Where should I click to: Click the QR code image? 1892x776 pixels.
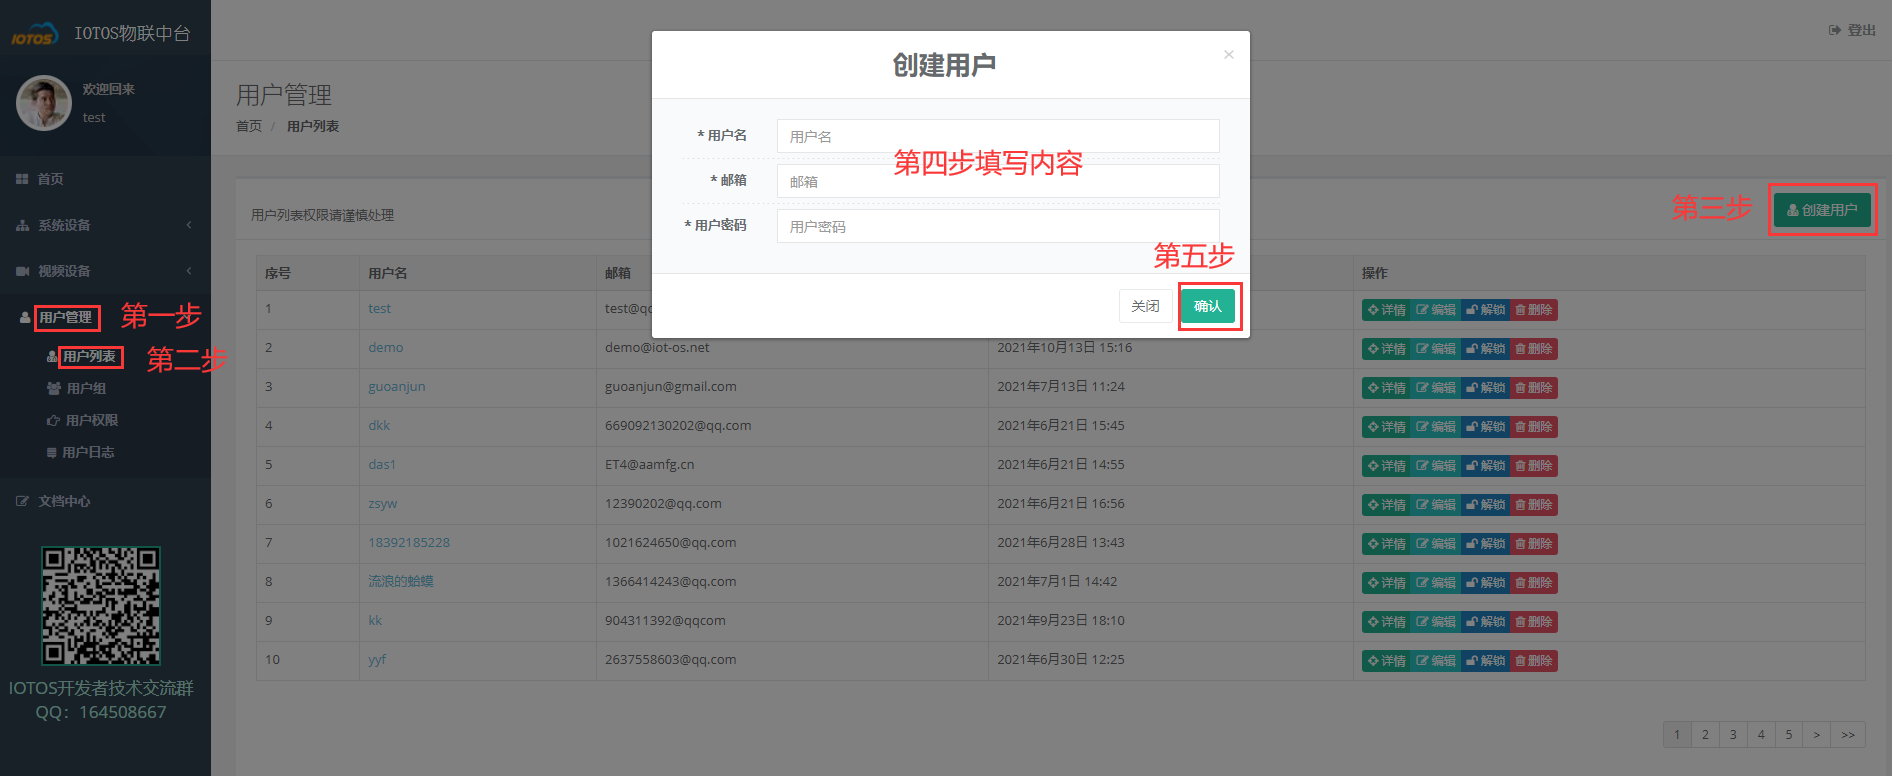pyautogui.click(x=101, y=606)
